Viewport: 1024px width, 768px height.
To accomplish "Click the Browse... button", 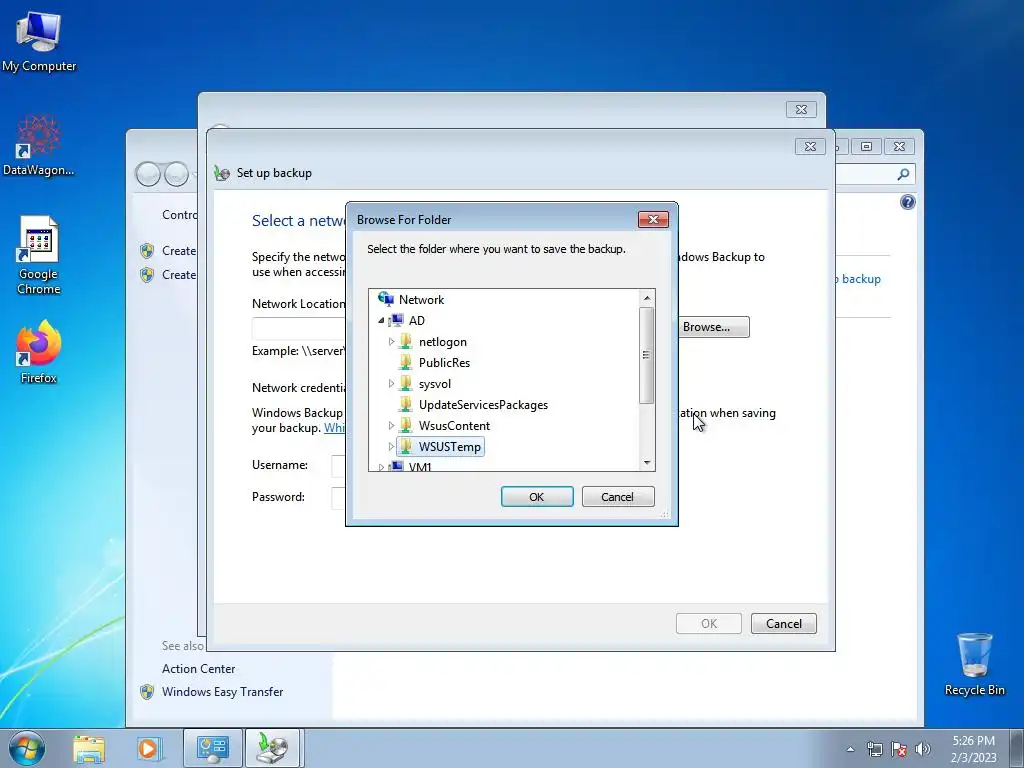I will pyautogui.click(x=712, y=327).
